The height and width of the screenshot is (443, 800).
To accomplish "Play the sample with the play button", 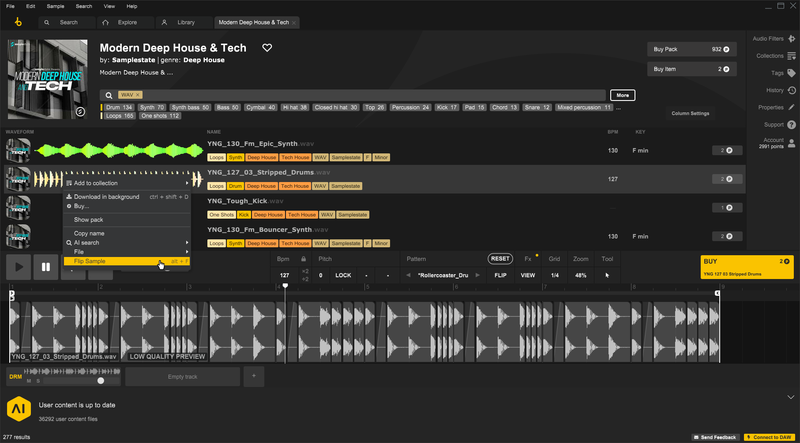I will (19, 267).
